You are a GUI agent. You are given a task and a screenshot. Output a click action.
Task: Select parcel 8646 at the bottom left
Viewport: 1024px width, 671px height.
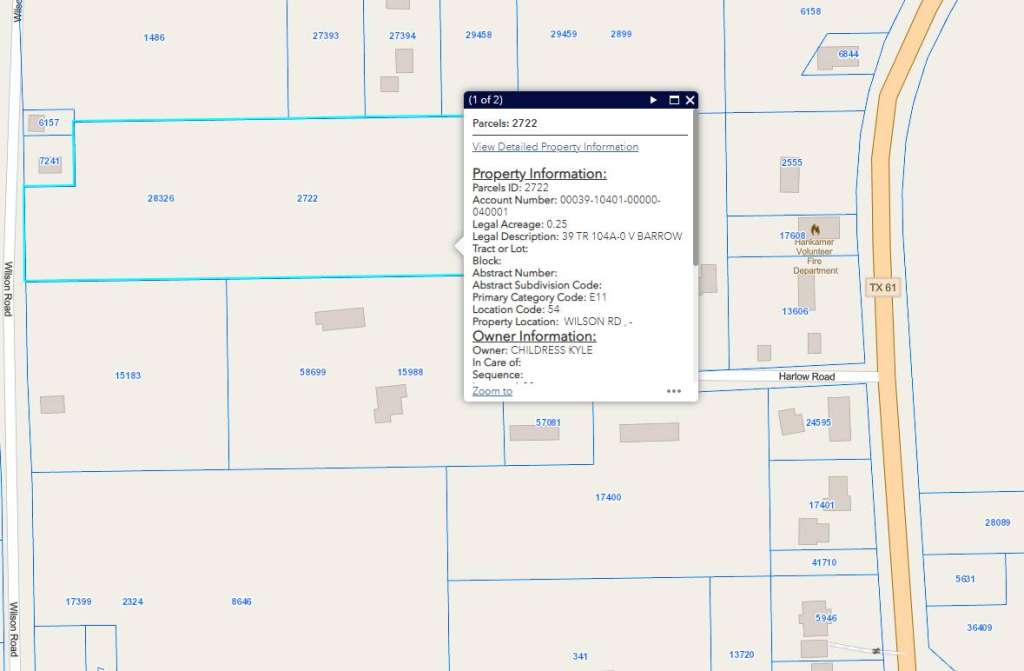[x=240, y=600]
